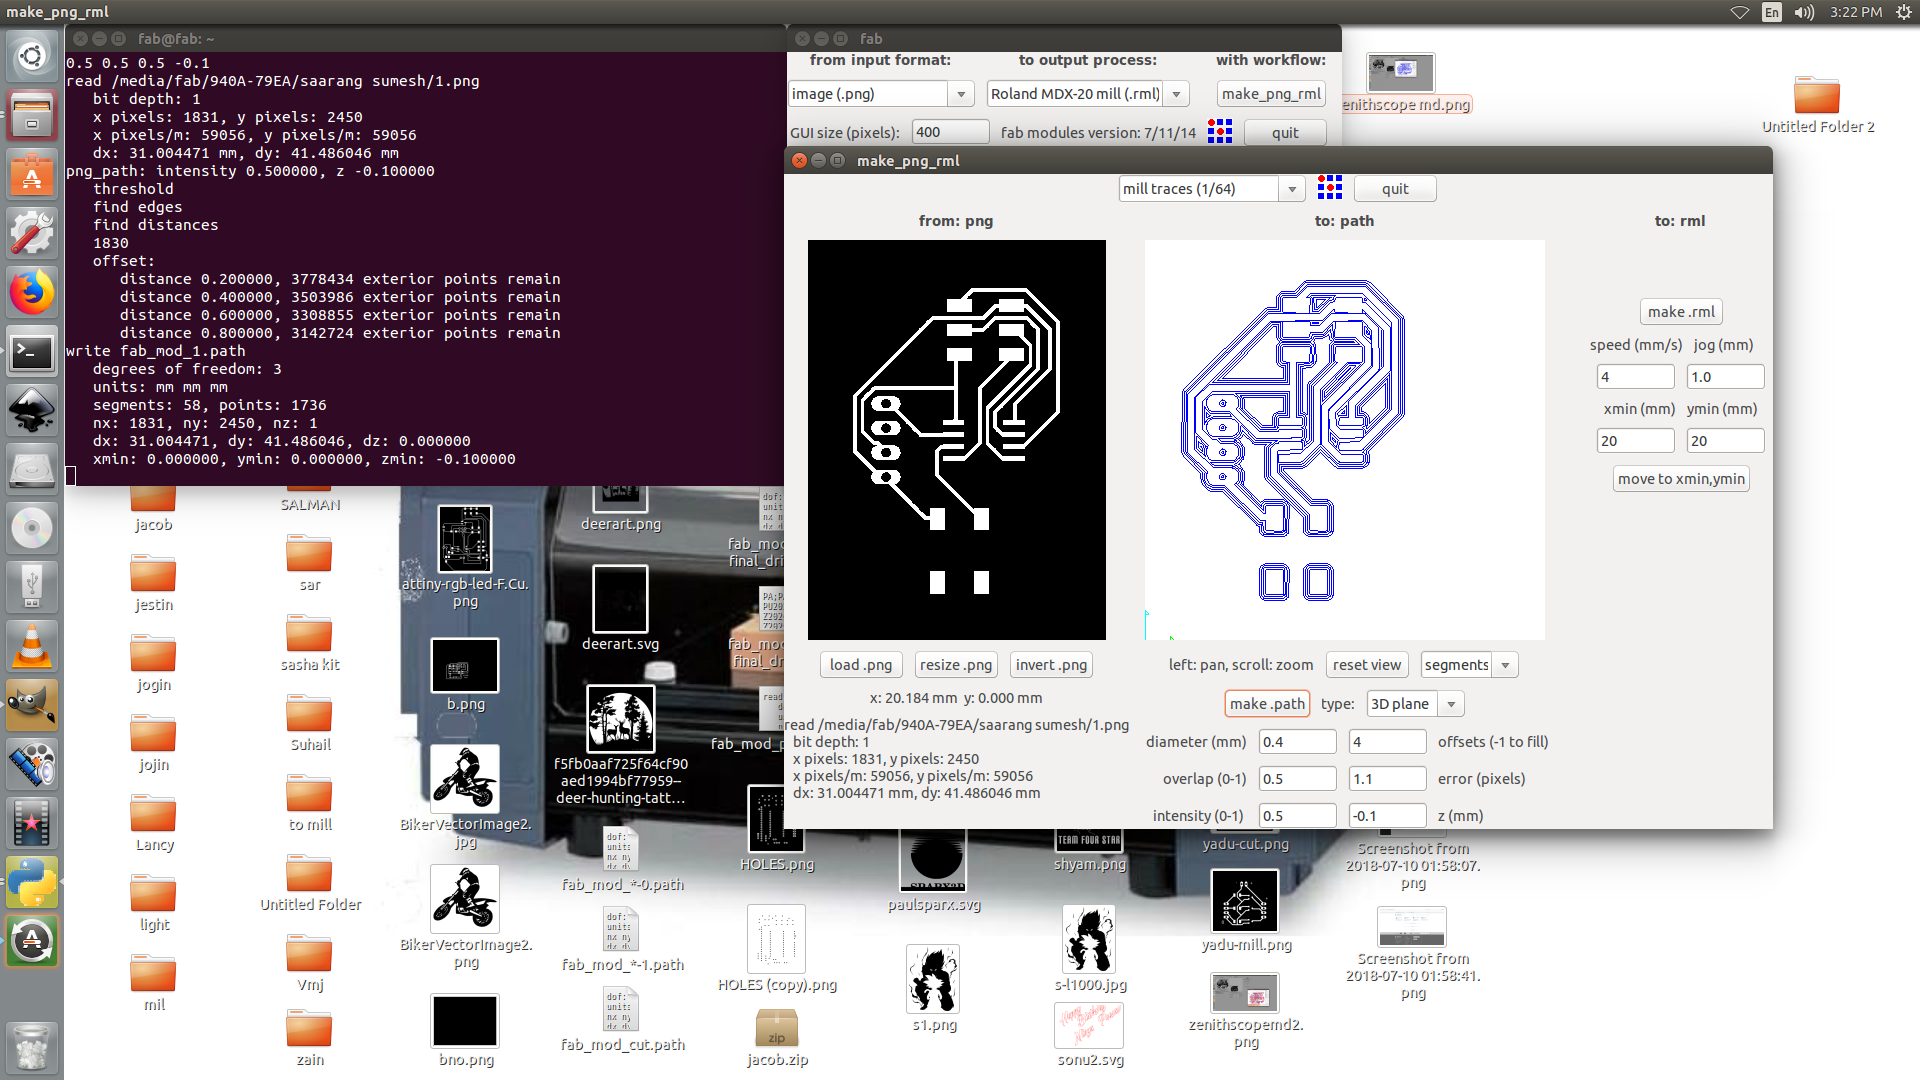Click fab logo in make_png_rml window

pyautogui.click(x=1330, y=188)
